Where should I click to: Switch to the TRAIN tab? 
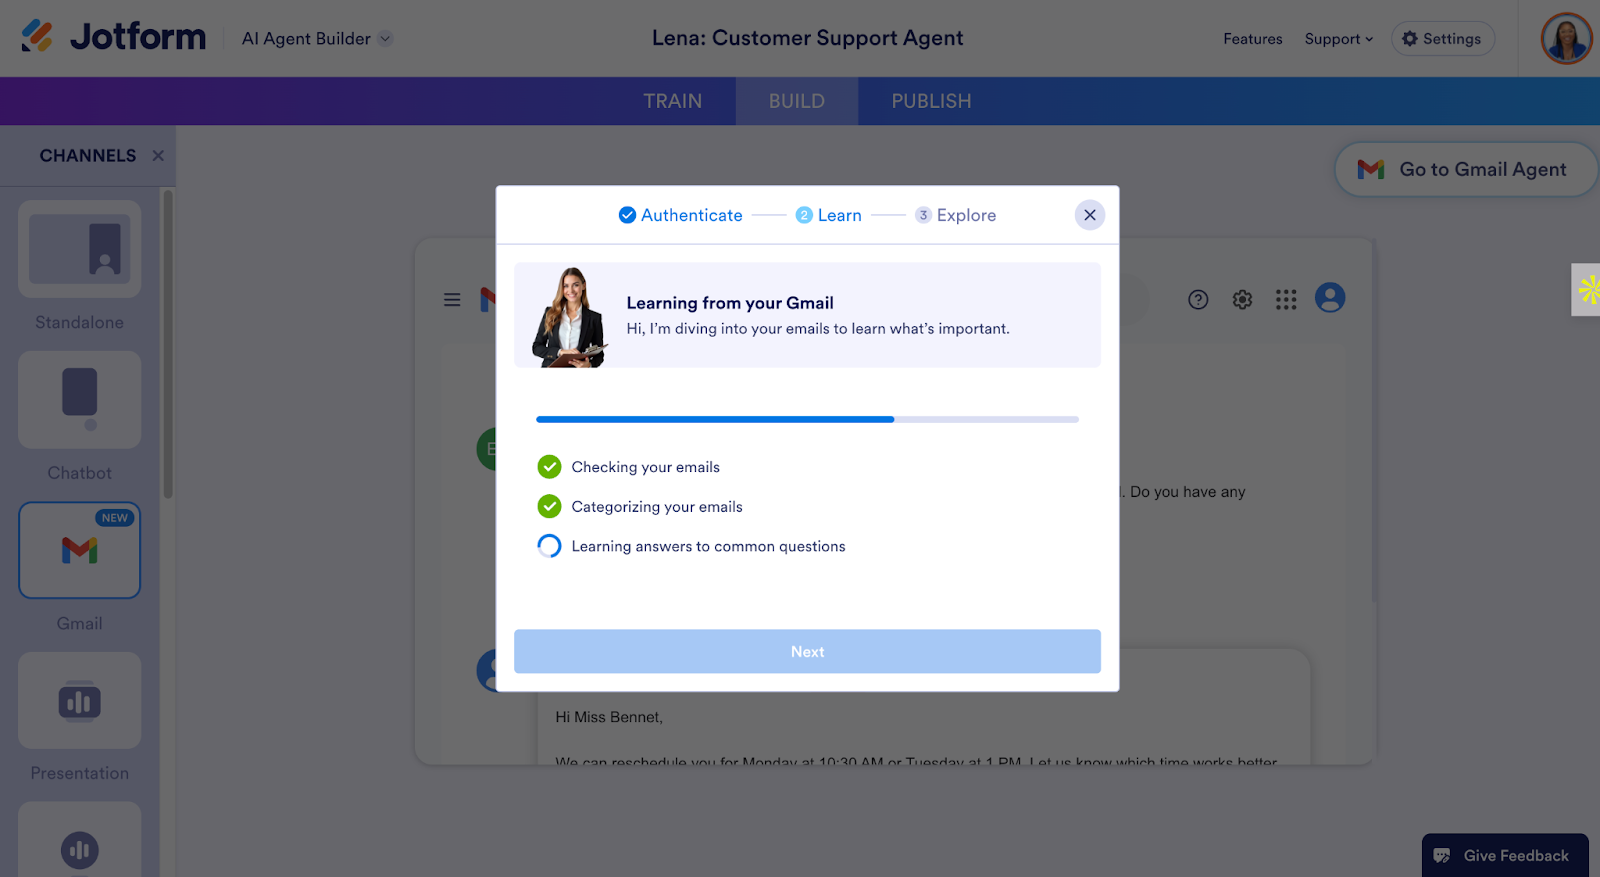(672, 101)
